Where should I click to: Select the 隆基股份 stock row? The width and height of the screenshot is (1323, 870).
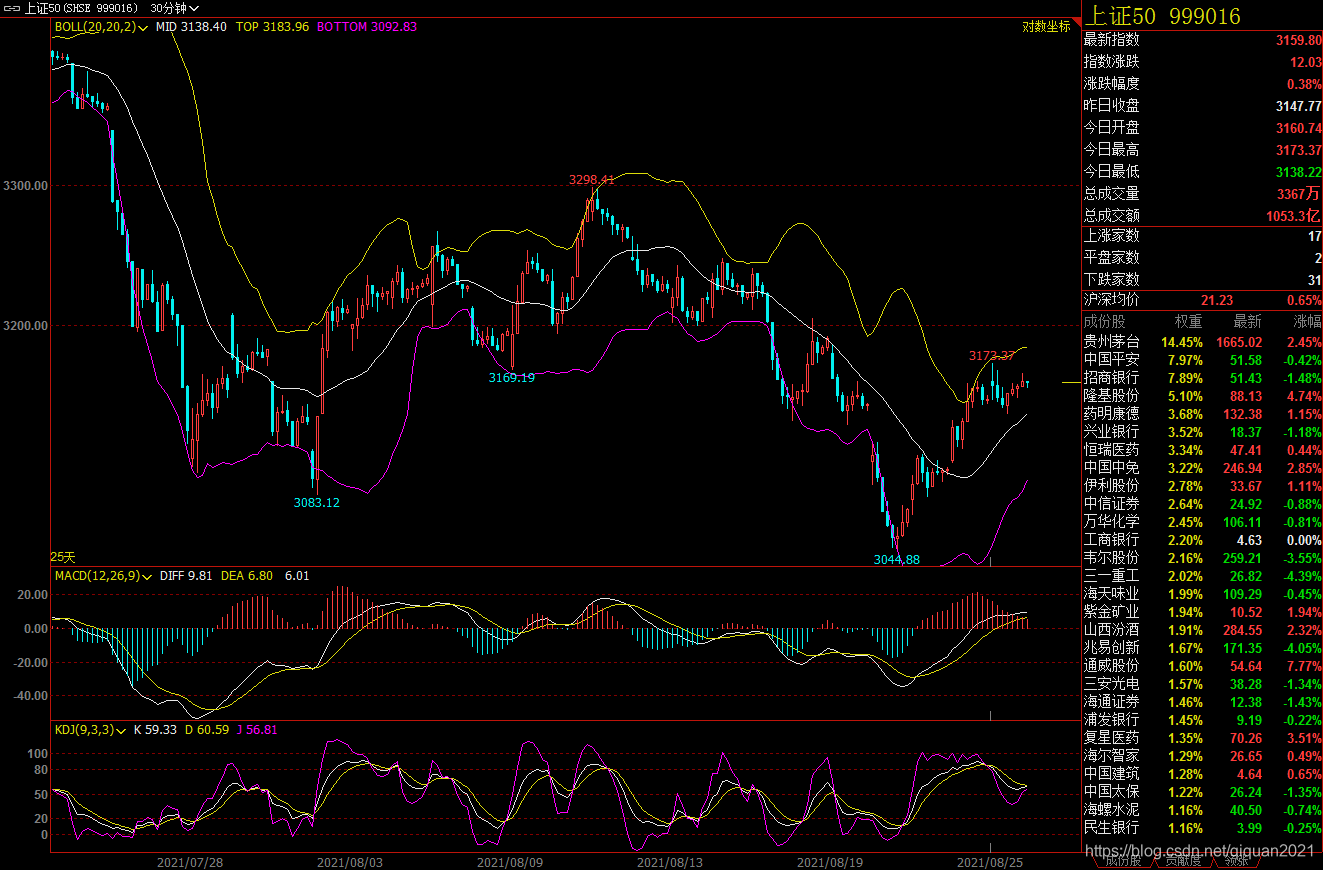pos(1203,395)
